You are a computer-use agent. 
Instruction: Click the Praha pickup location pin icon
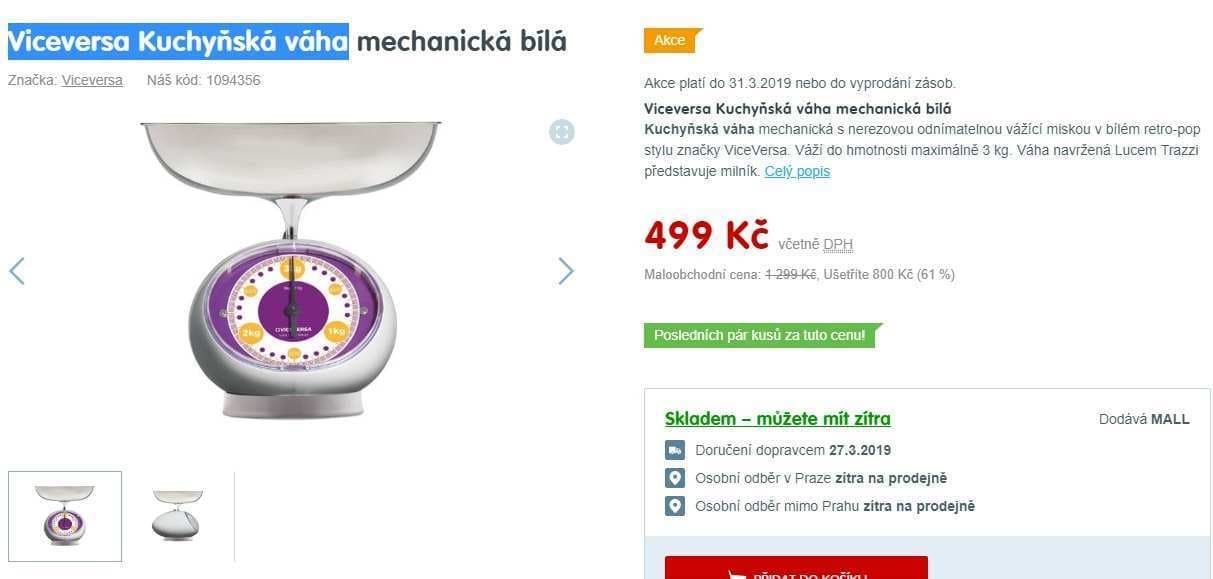coord(675,478)
